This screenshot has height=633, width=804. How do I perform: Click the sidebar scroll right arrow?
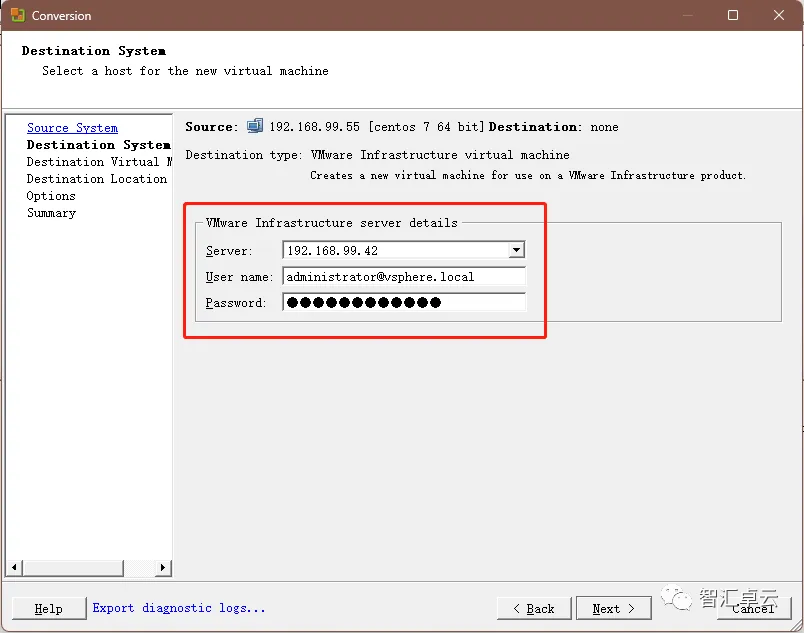163,567
